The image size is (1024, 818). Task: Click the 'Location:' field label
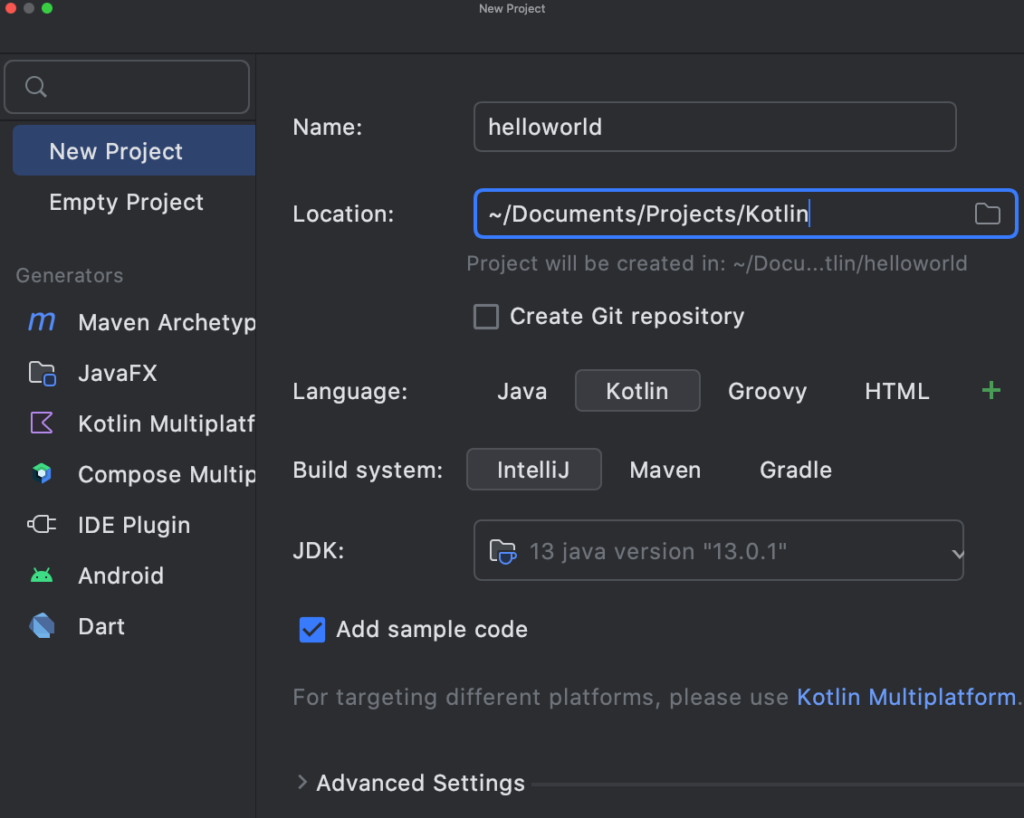[x=344, y=213]
